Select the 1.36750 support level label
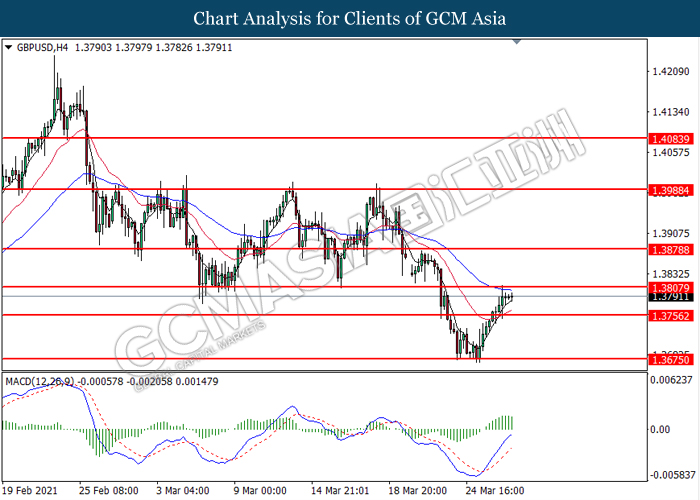The image size is (700, 500). (x=671, y=360)
